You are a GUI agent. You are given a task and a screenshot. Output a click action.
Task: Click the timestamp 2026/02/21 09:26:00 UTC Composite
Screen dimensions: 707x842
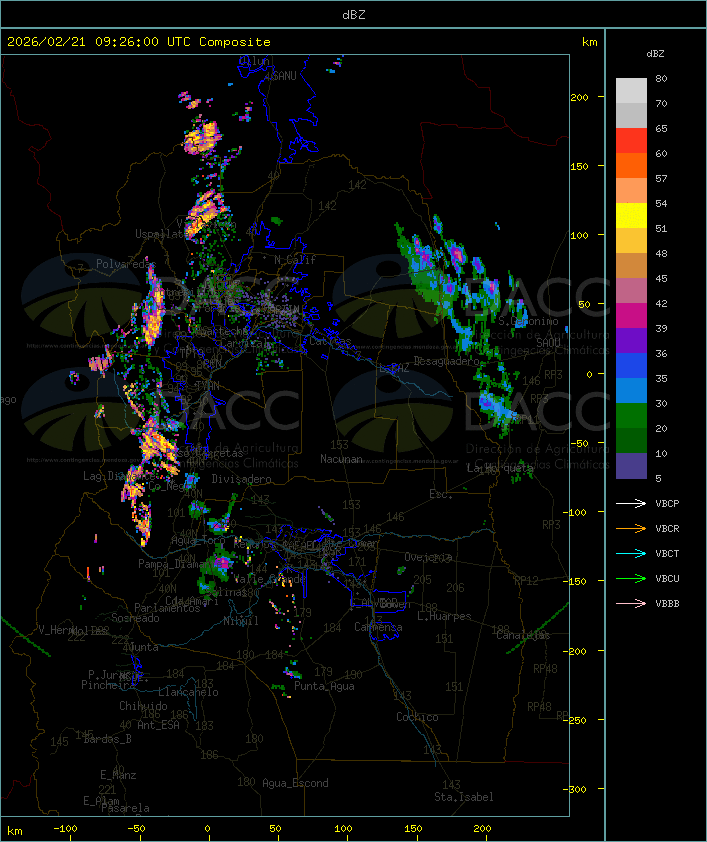(x=139, y=41)
